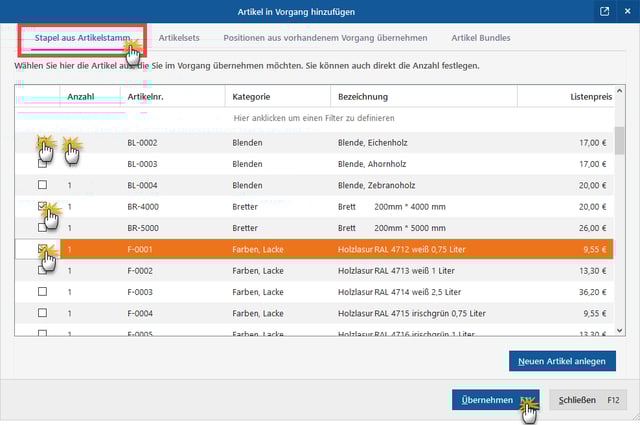The image size is (640, 425).
Task: Sort by the Bezeichnung column header
Action: click(x=422, y=96)
